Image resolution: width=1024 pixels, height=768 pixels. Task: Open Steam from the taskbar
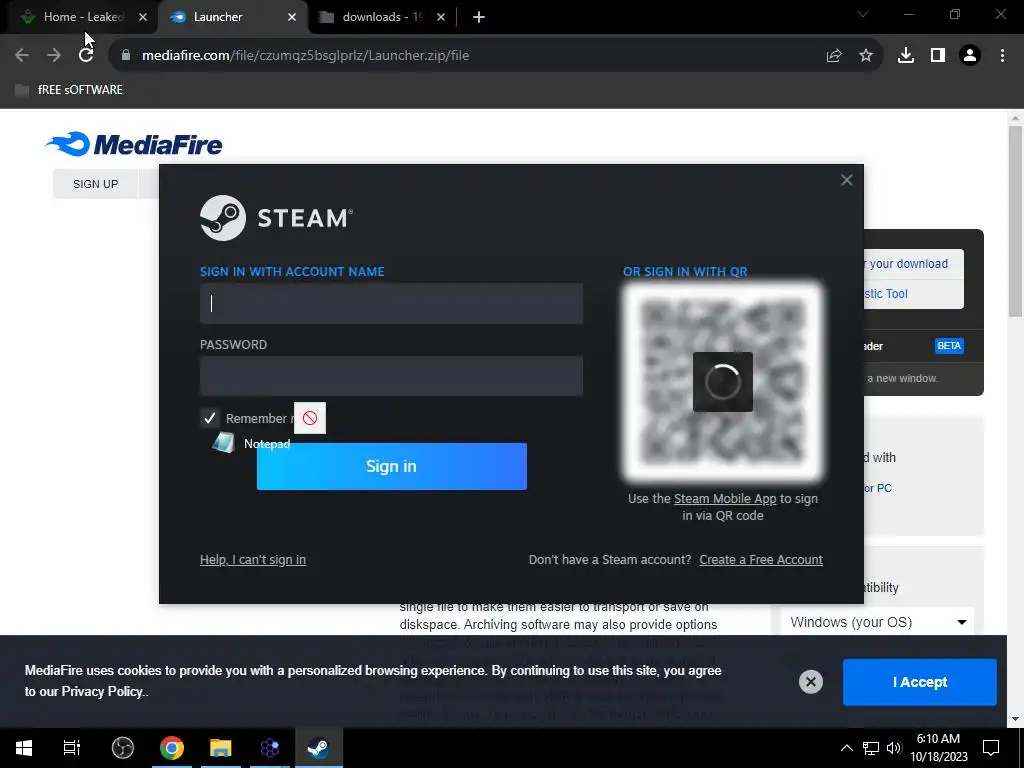point(319,748)
